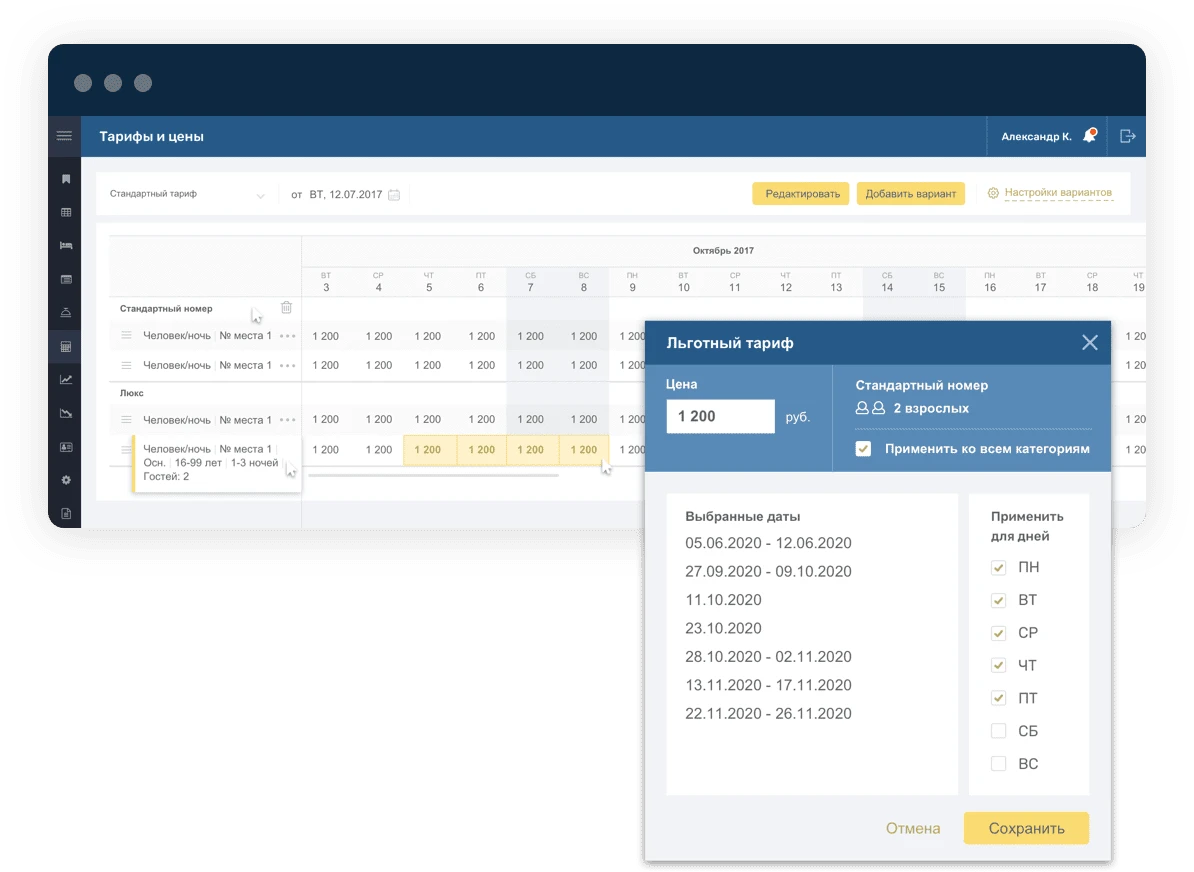Click the Сохранить button
Image resolution: width=1194 pixels, height=872 pixels.
pyautogui.click(x=1026, y=828)
